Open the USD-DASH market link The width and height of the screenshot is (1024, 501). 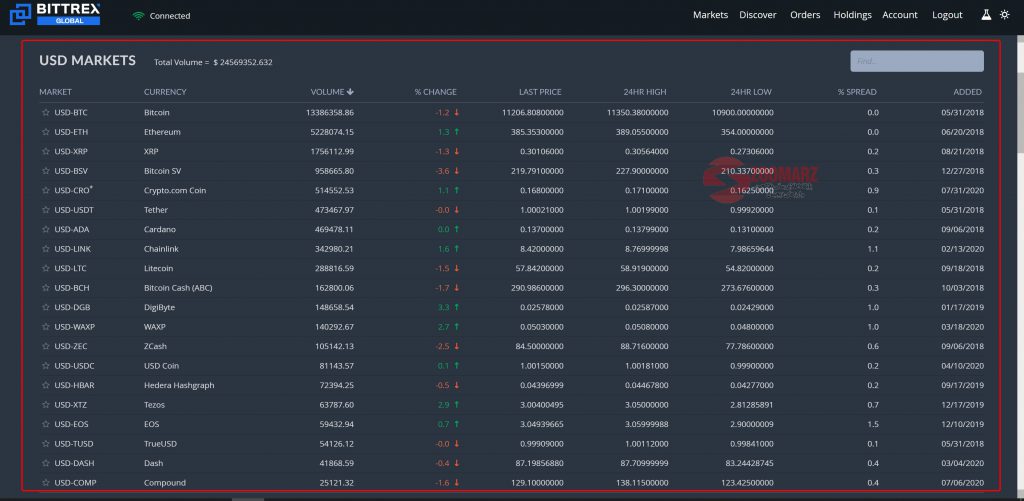[73, 463]
